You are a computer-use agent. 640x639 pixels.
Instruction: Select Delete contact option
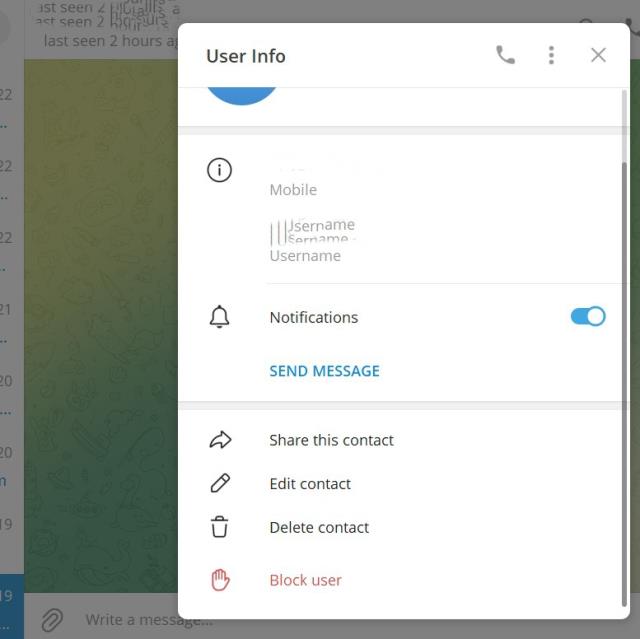coord(319,527)
